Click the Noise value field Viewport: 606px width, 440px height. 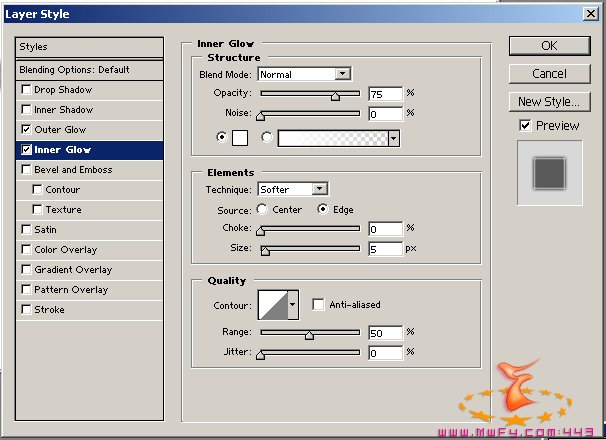(x=385, y=114)
